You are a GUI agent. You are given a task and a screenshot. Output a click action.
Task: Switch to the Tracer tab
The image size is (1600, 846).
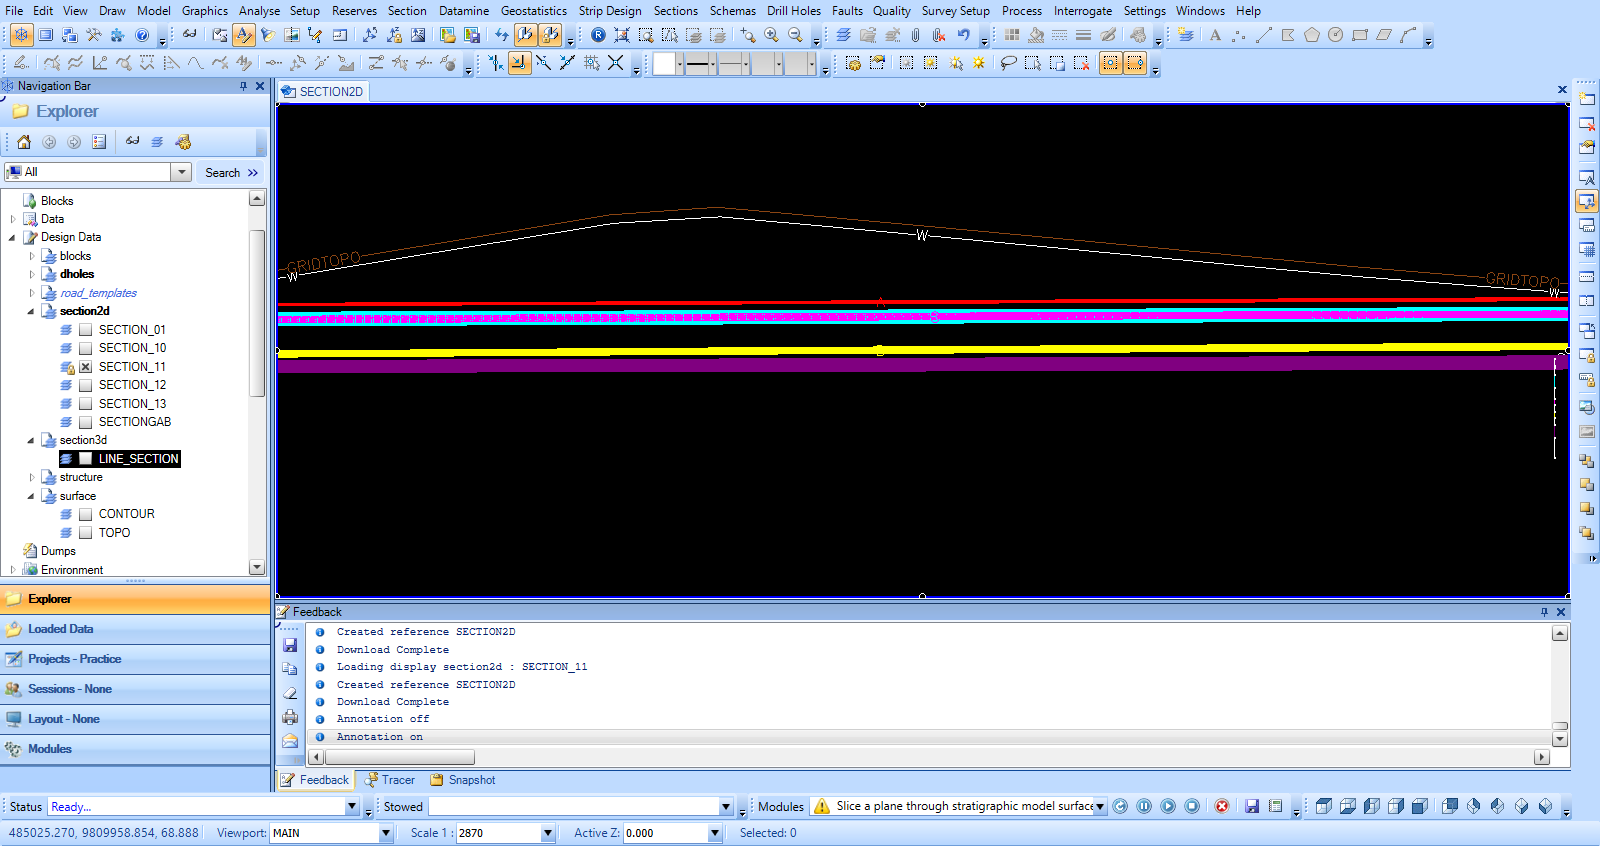click(390, 780)
